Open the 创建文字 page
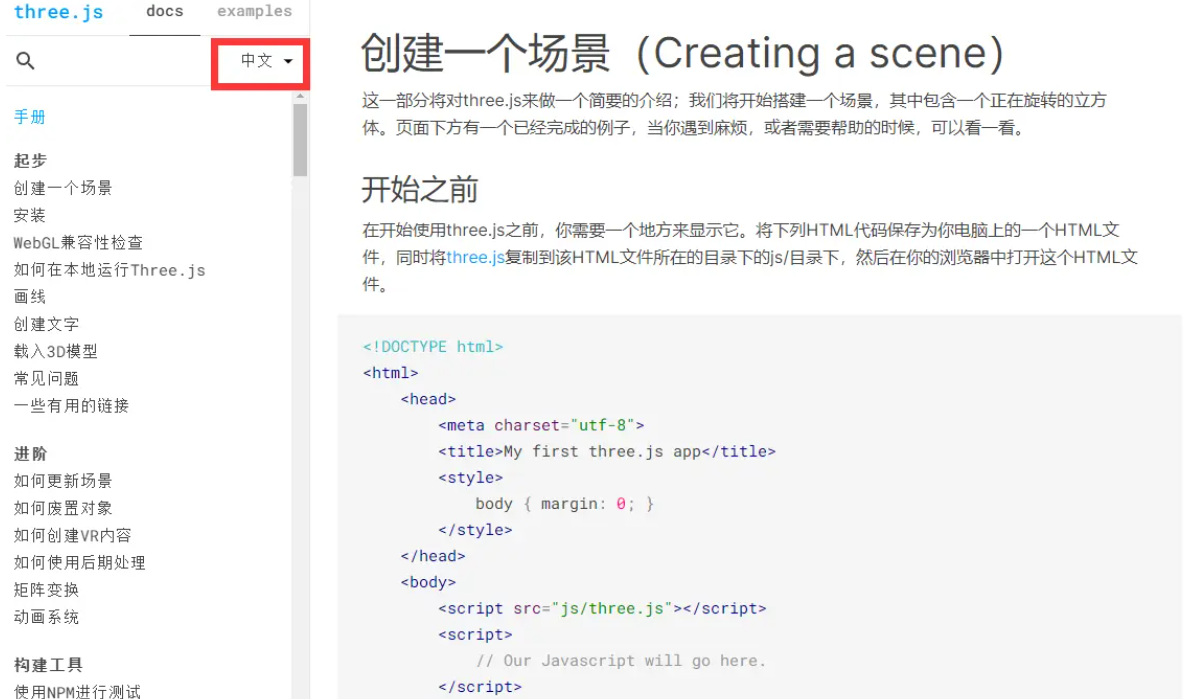This screenshot has height=699, width=1192. tap(46, 324)
